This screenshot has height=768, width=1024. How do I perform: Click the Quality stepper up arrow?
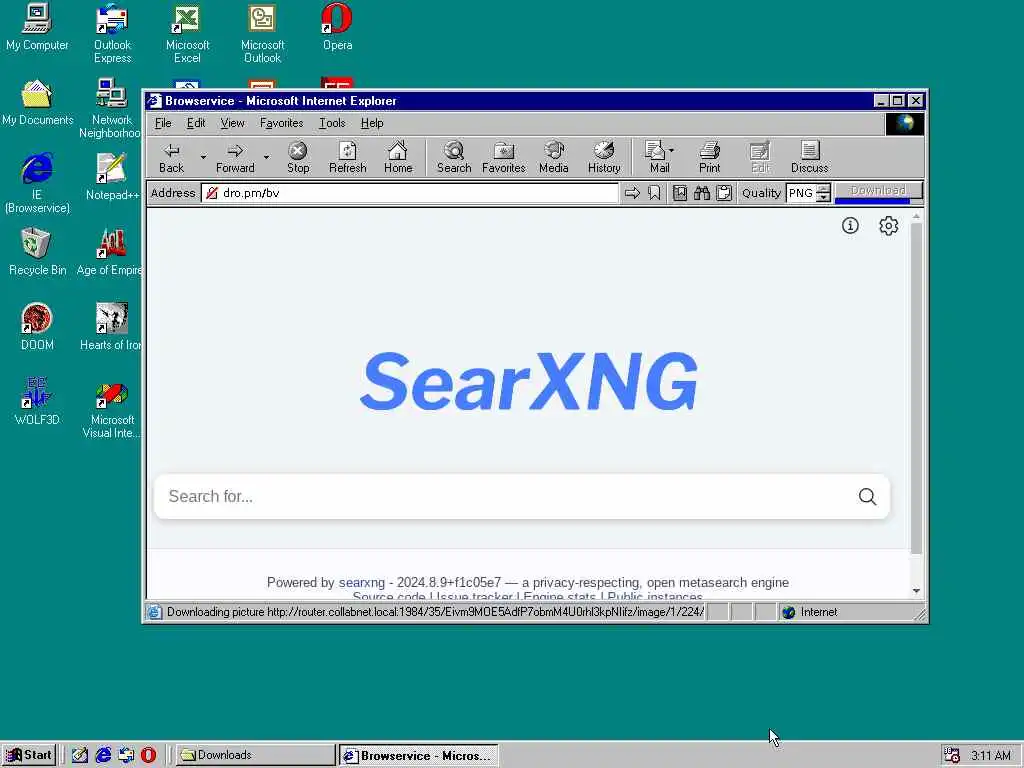pyautogui.click(x=824, y=189)
